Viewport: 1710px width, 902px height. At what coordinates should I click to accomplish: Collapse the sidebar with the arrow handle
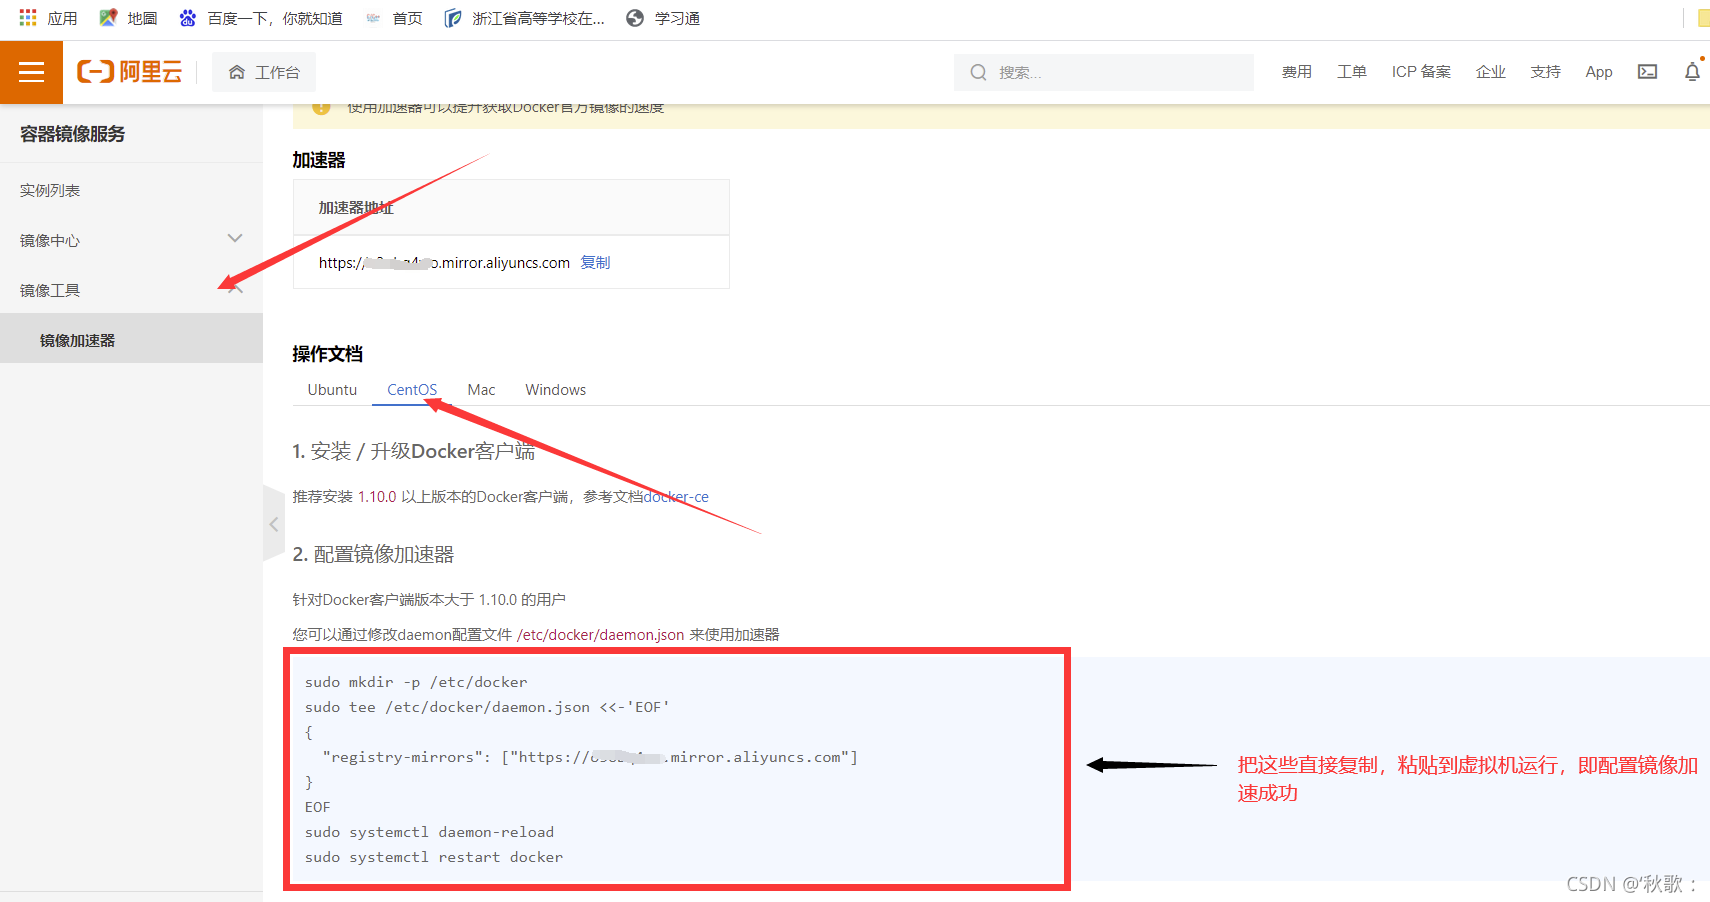[273, 524]
